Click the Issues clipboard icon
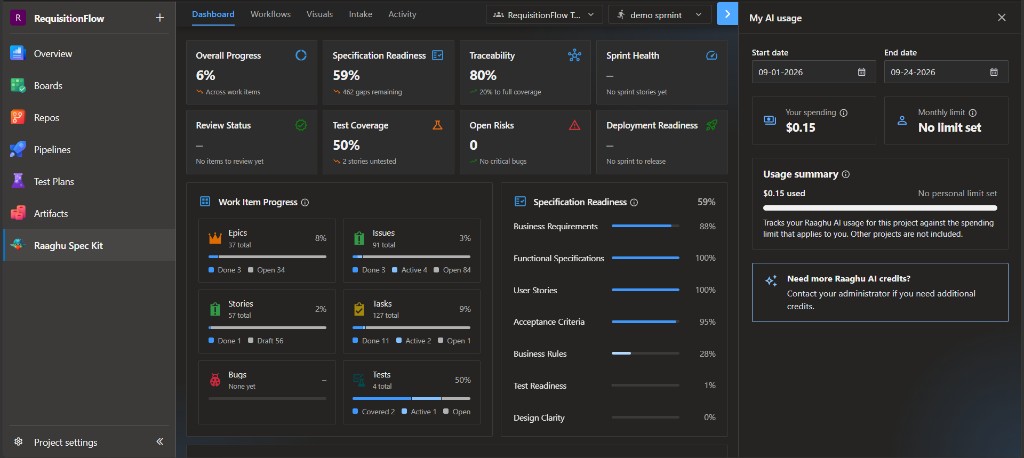The width and height of the screenshot is (1024, 458). (359, 238)
